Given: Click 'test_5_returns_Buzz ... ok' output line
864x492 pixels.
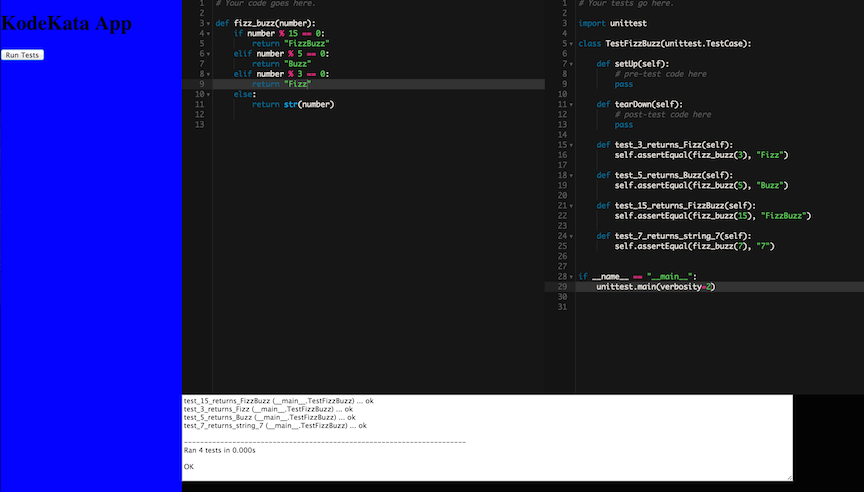Looking at the screenshot, I should tap(269, 418).
